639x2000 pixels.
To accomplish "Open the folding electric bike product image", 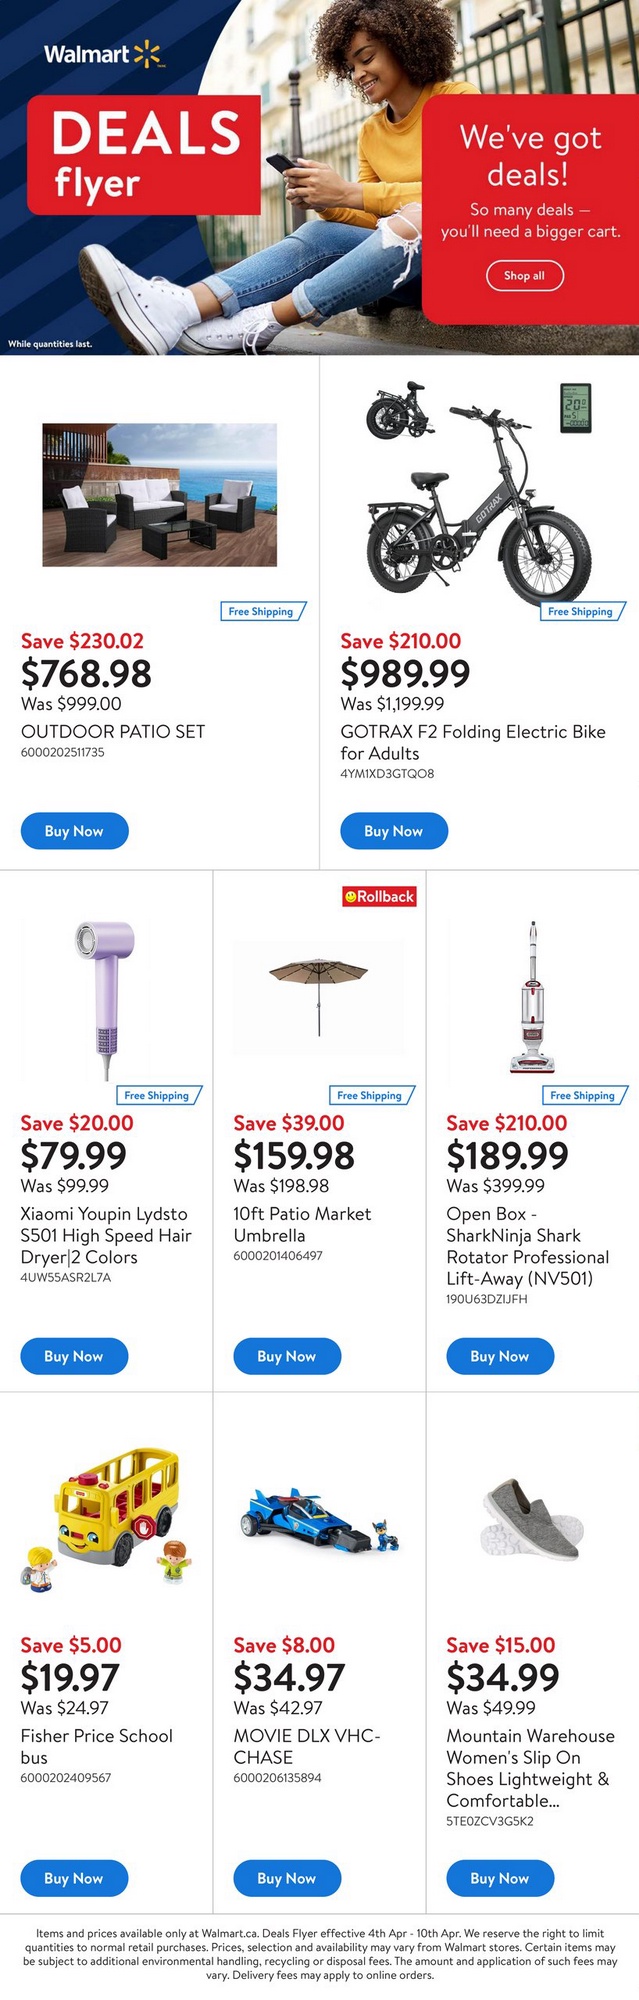I will coord(479,500).
